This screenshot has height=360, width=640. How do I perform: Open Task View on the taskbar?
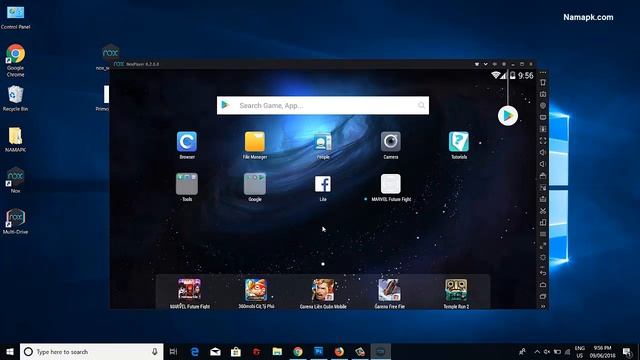pyautogui.click(x=173, y=351)
